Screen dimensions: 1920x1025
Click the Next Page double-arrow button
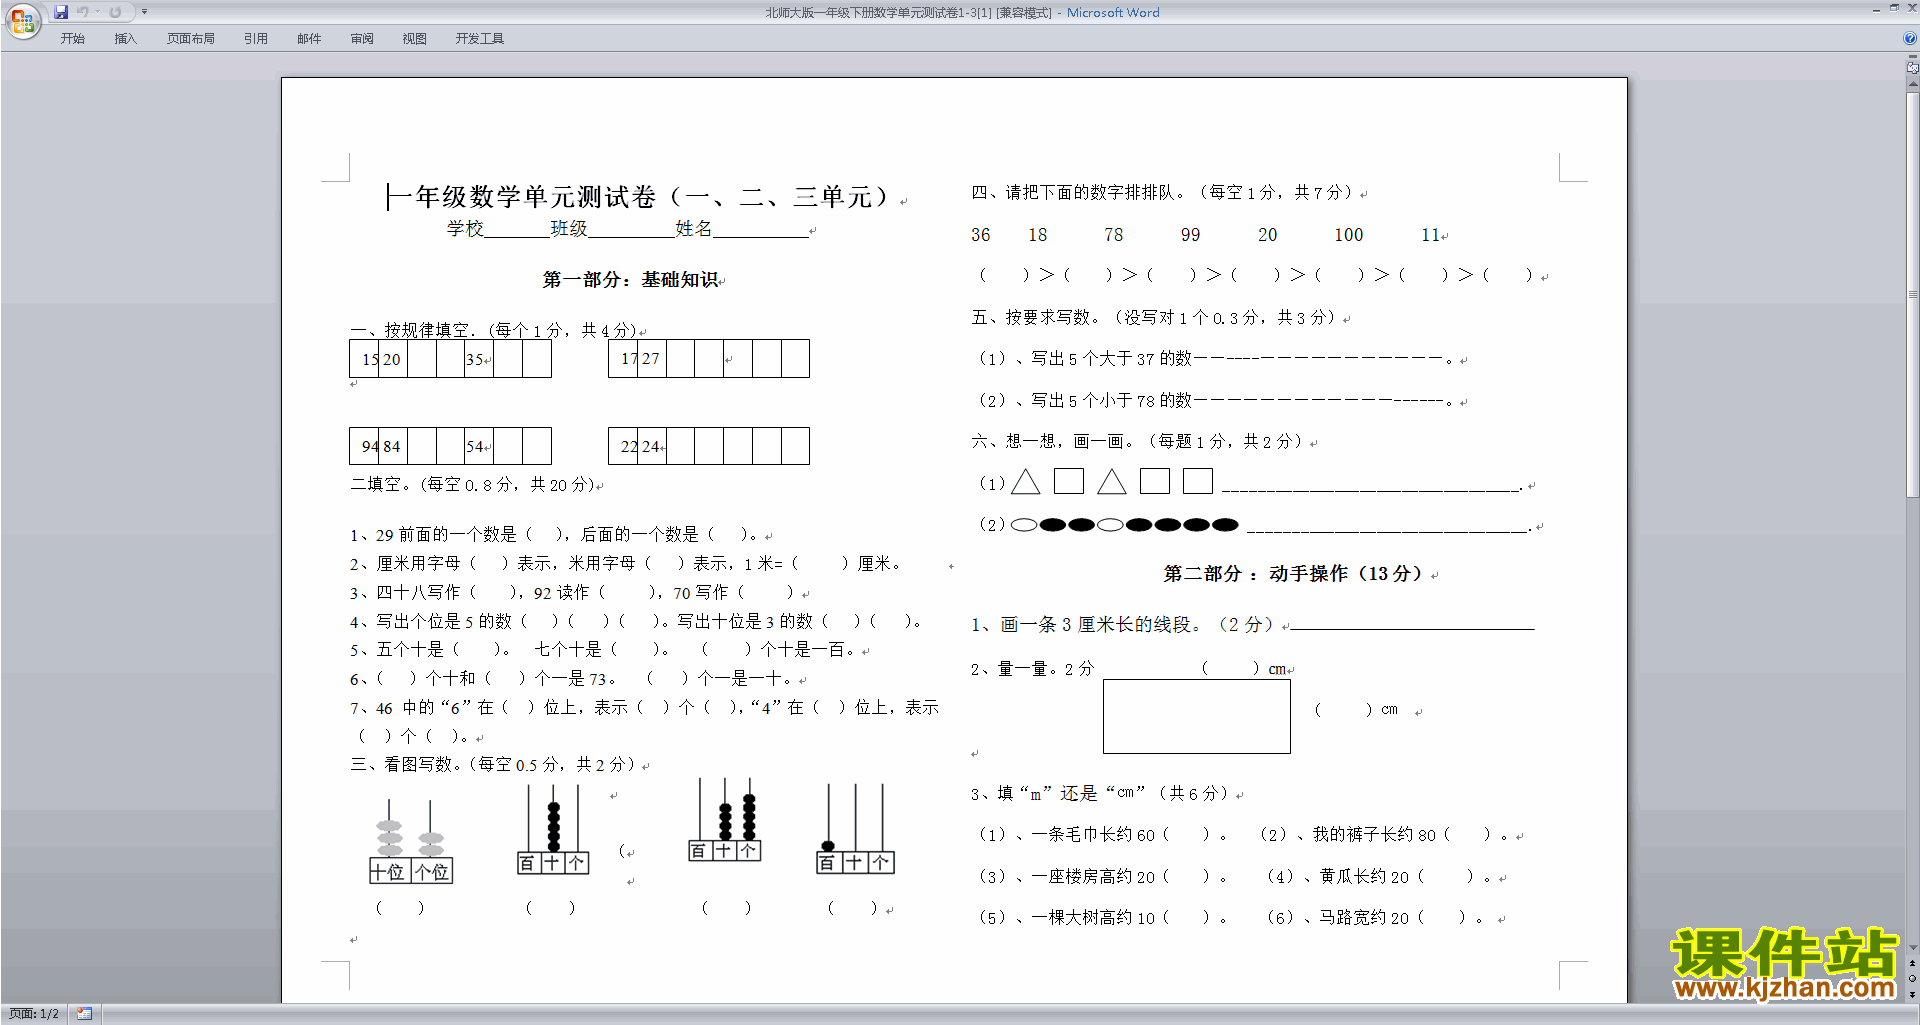coord(1912,994)
